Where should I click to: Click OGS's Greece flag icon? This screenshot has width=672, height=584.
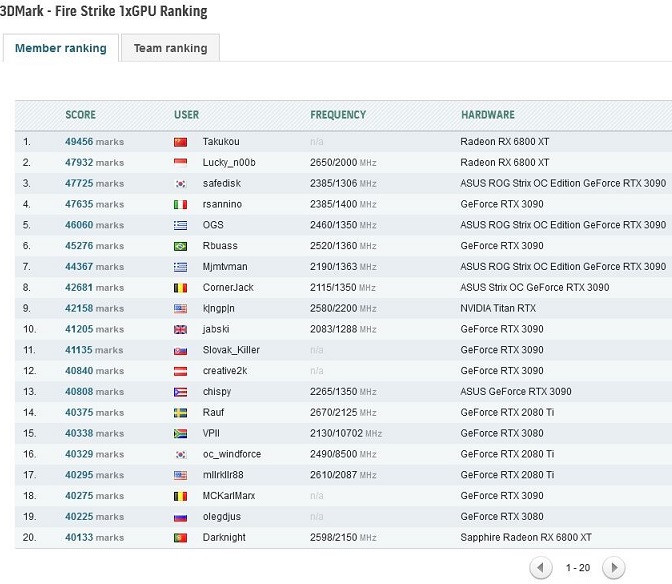coord(180,225)
